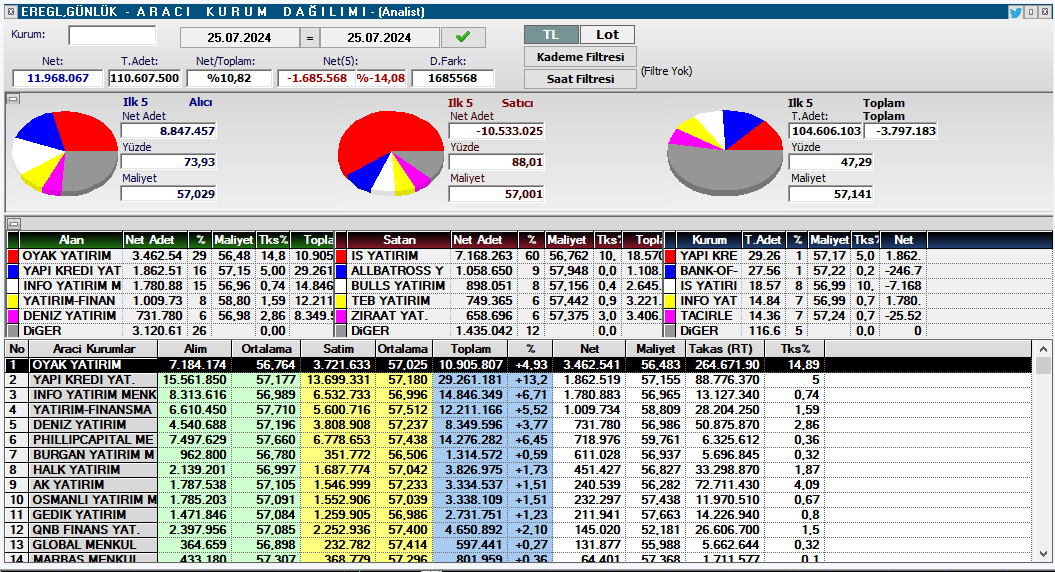
Task: Select the OYAK YATIRIM row in broker list
Action: [518, 365]
